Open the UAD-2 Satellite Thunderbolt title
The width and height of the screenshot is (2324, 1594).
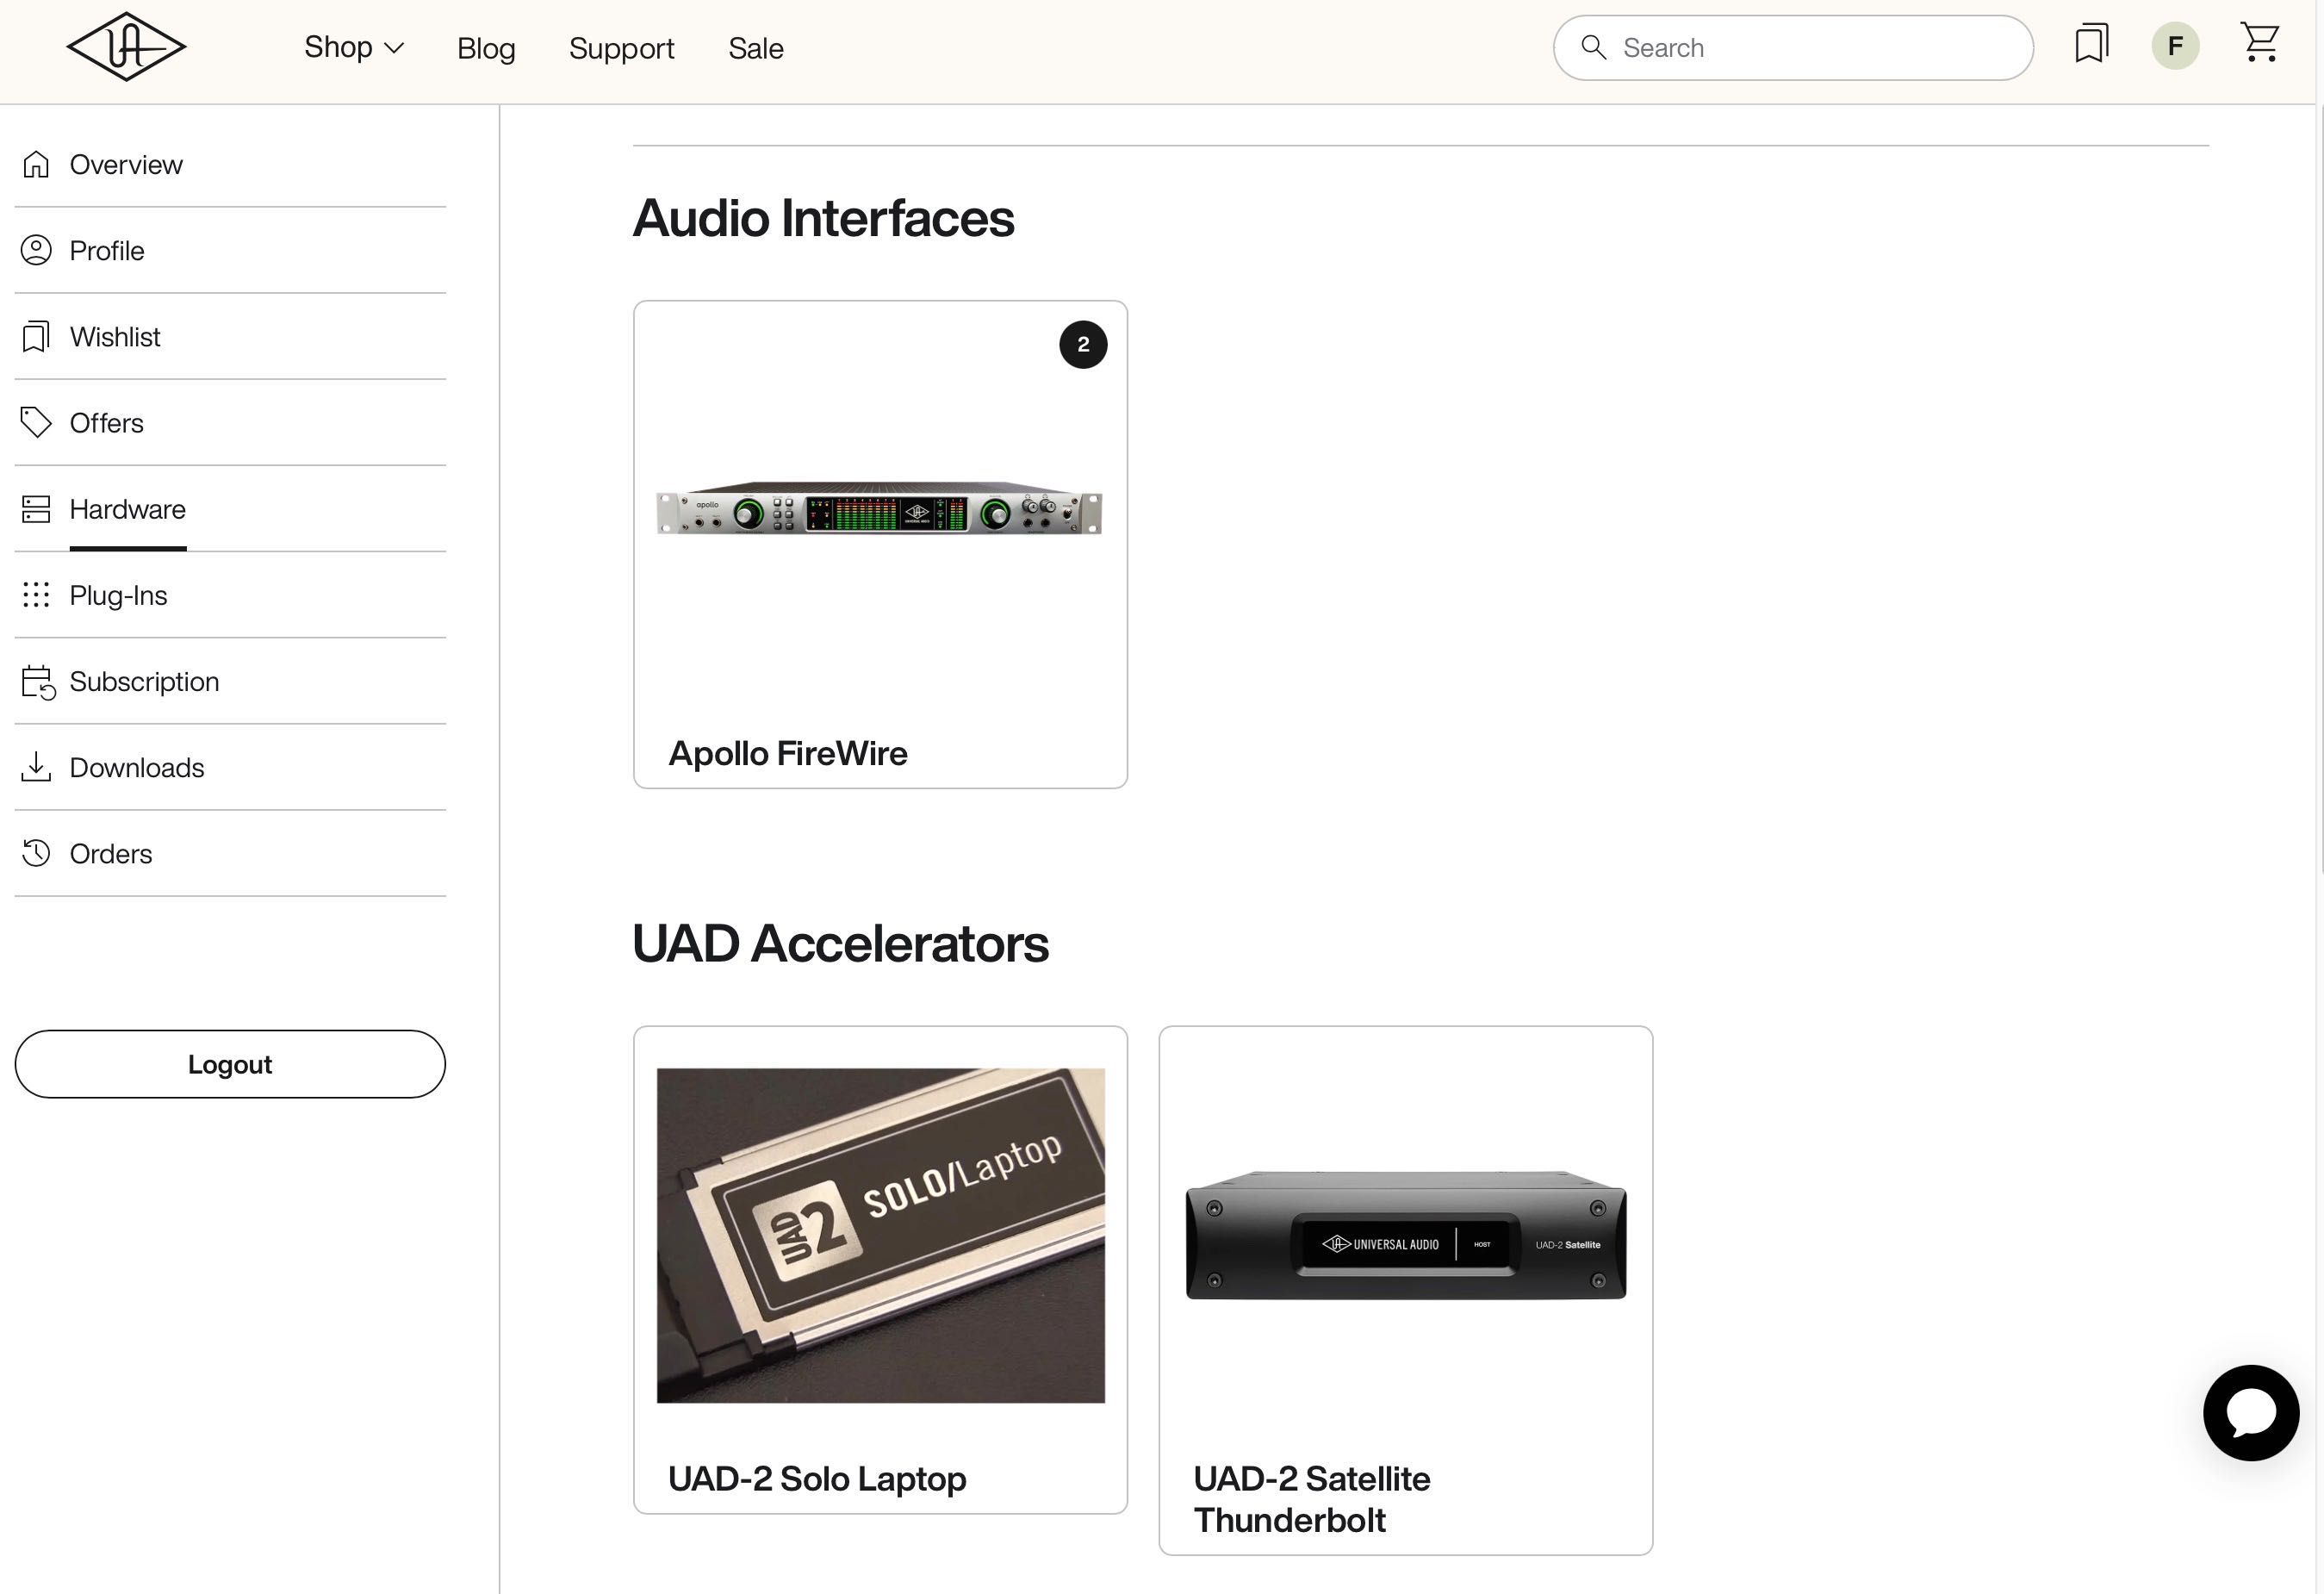point(1312,1499)
